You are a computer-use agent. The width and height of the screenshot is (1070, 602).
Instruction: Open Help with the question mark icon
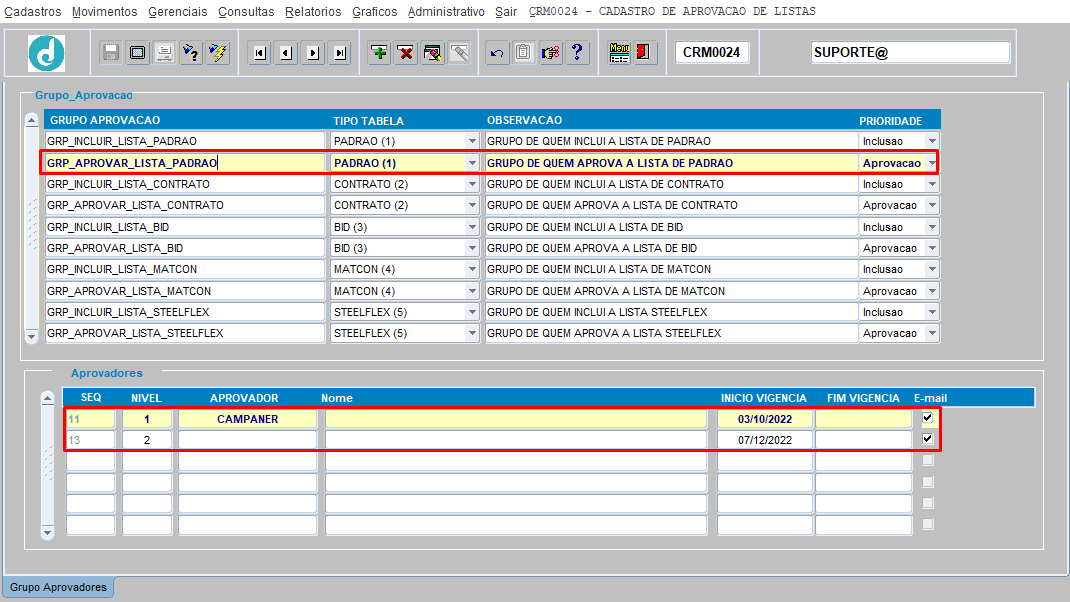[577, 53]
